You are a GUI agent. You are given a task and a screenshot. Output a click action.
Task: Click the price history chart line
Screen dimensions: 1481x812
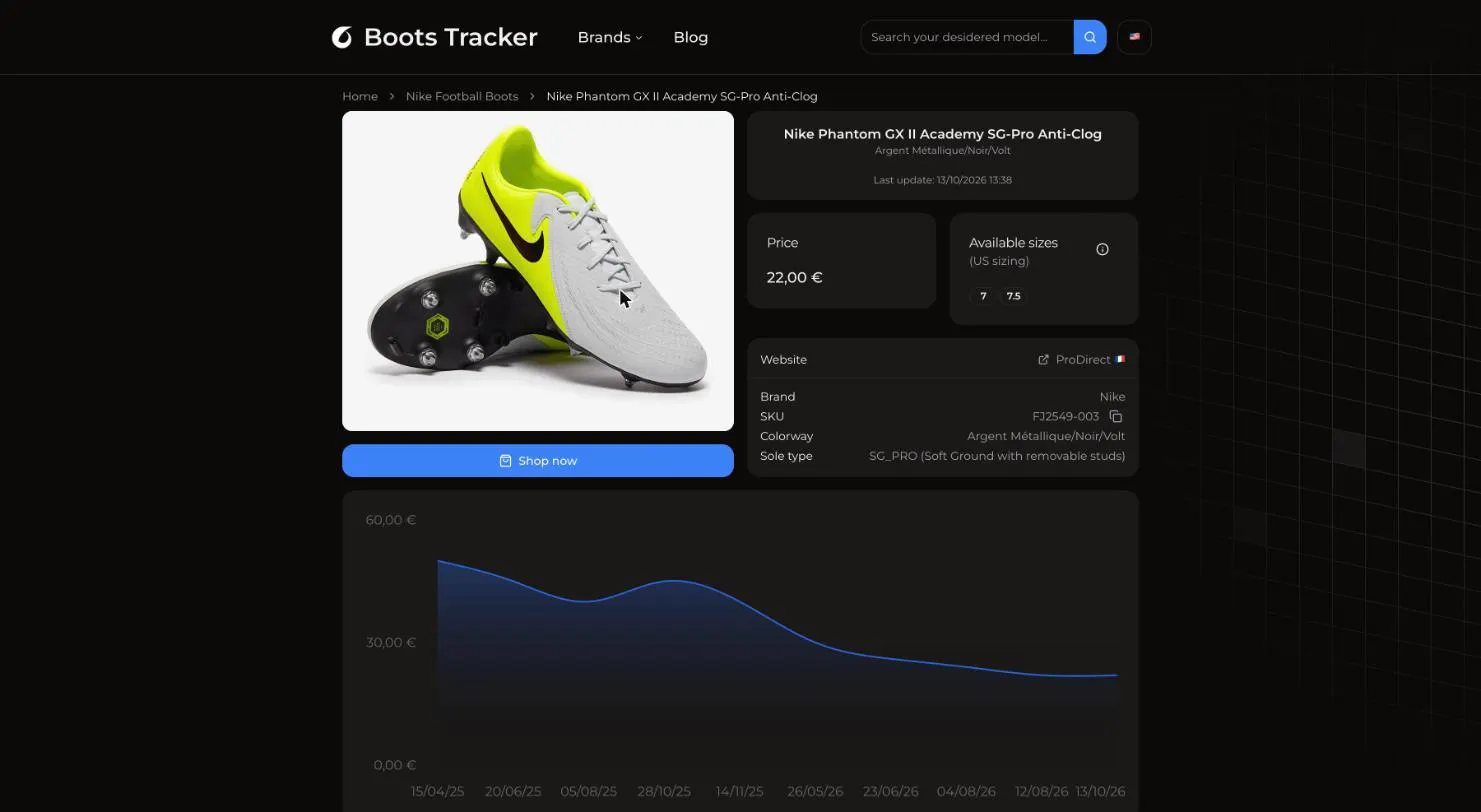tap(776, 616)
